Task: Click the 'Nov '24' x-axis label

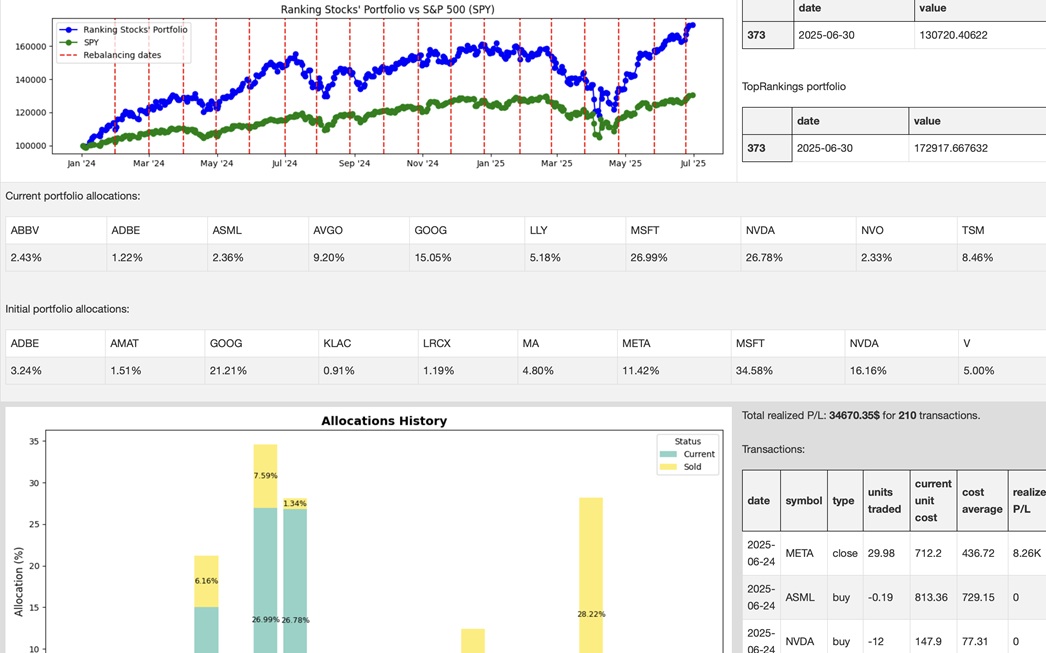Action: pos(422,163)
